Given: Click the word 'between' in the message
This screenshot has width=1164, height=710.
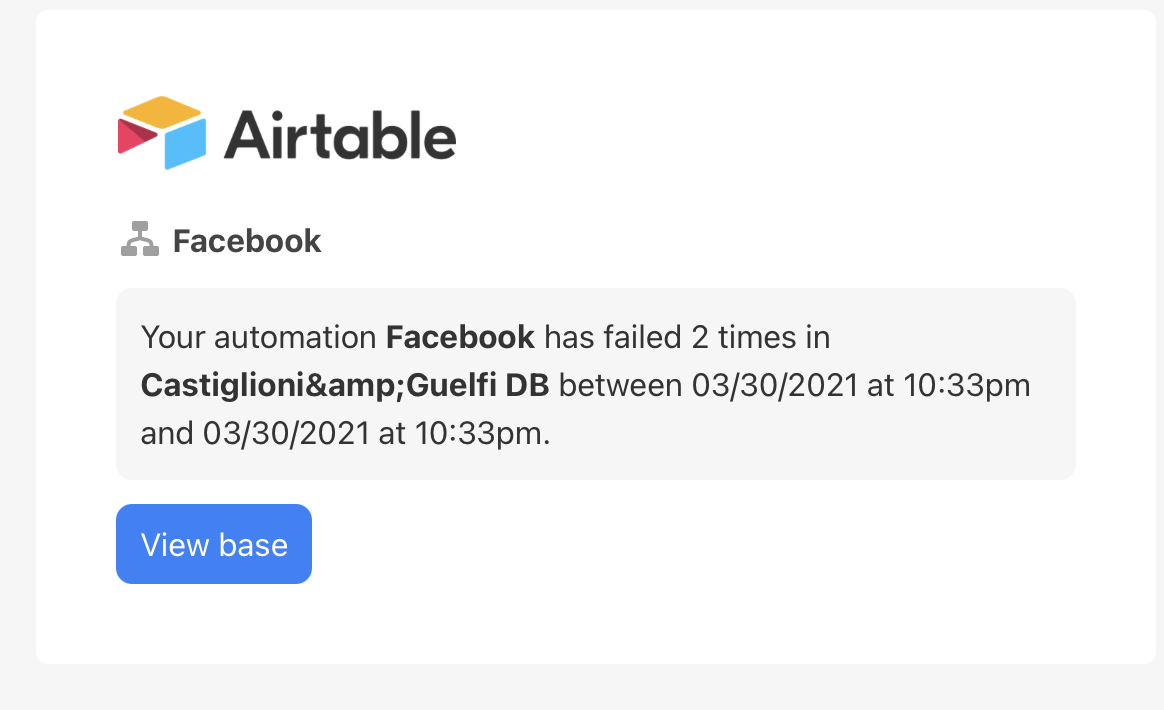Looking at the screenshot, I should pos(621,385).
